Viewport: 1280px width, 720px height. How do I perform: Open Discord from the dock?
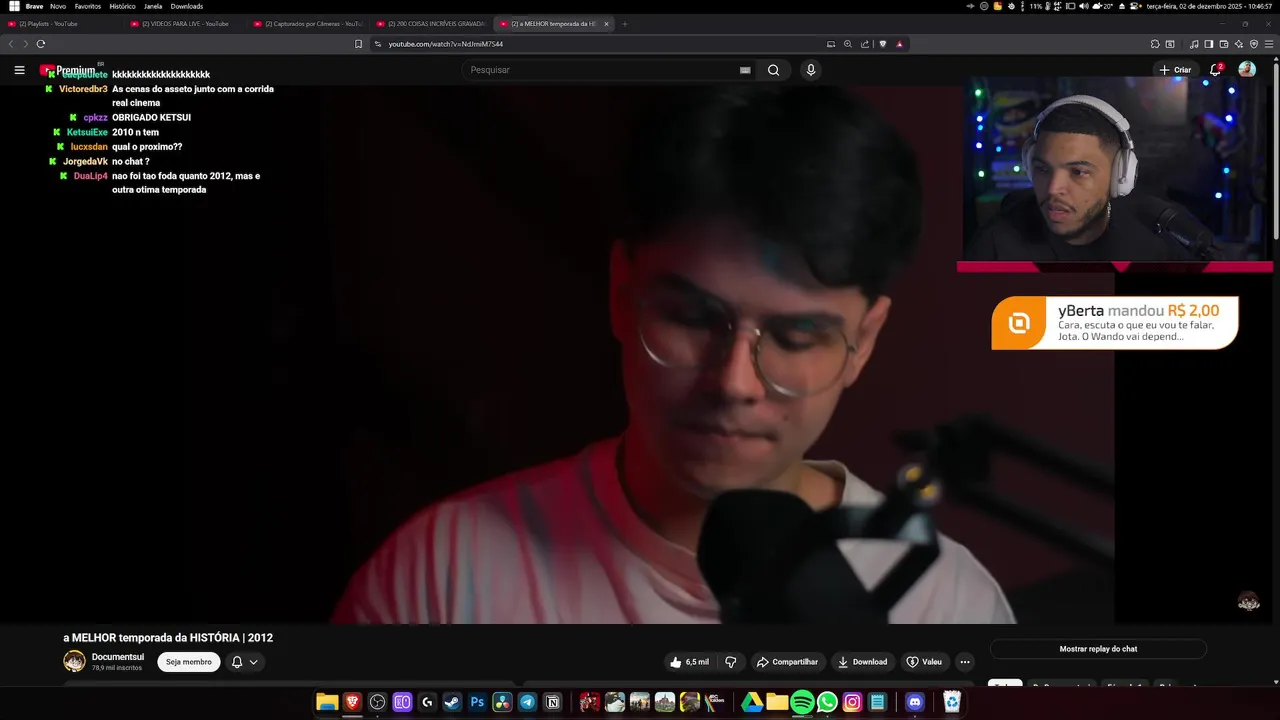tap(914, 702)
